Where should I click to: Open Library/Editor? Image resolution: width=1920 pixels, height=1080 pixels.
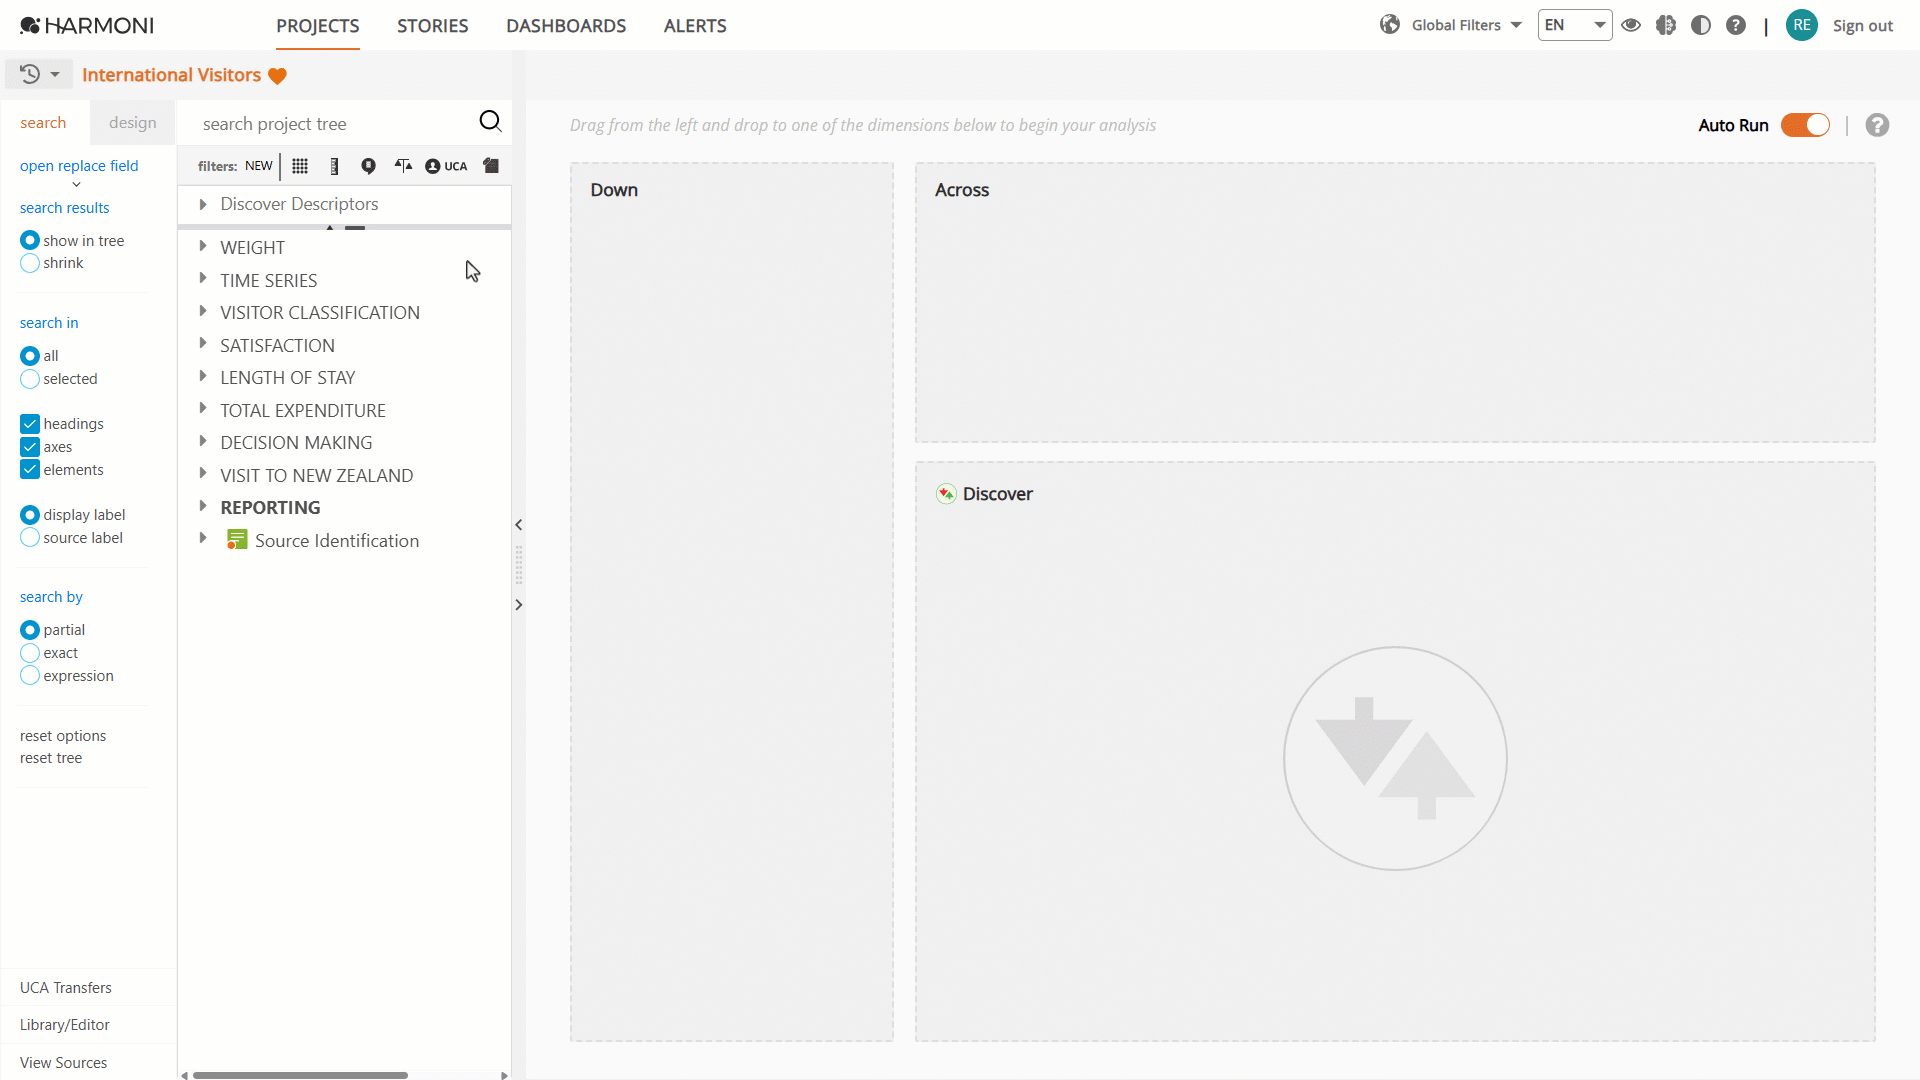click(65, 1025)
